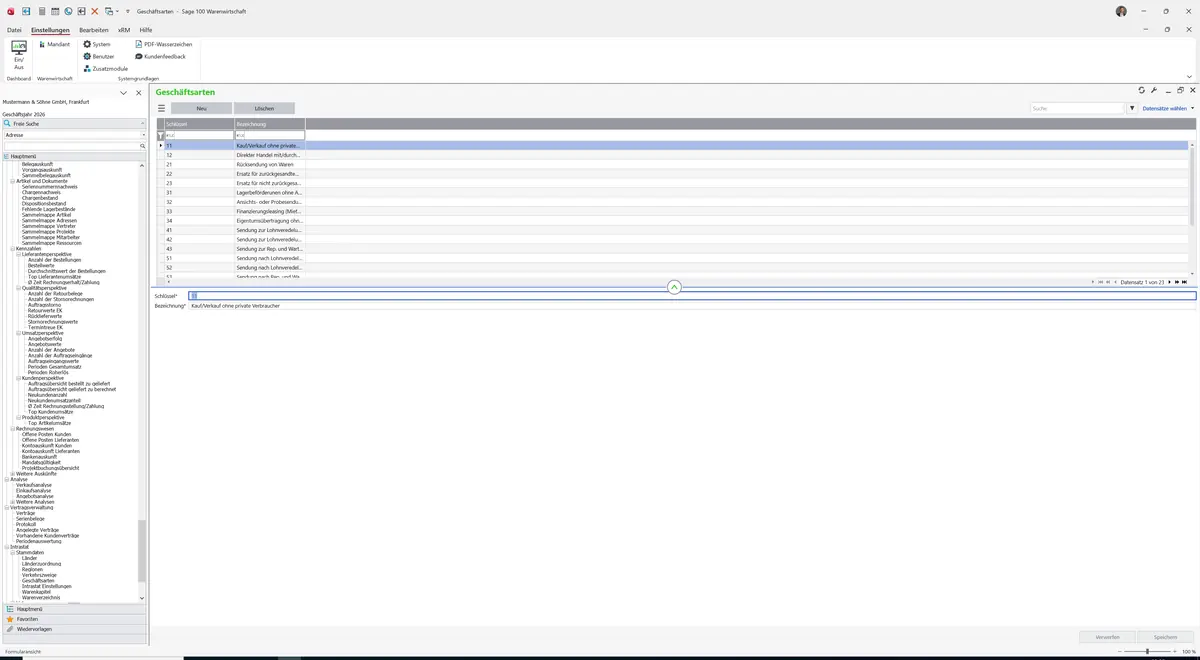
Task: Open System settings gear
Action: 97,44
